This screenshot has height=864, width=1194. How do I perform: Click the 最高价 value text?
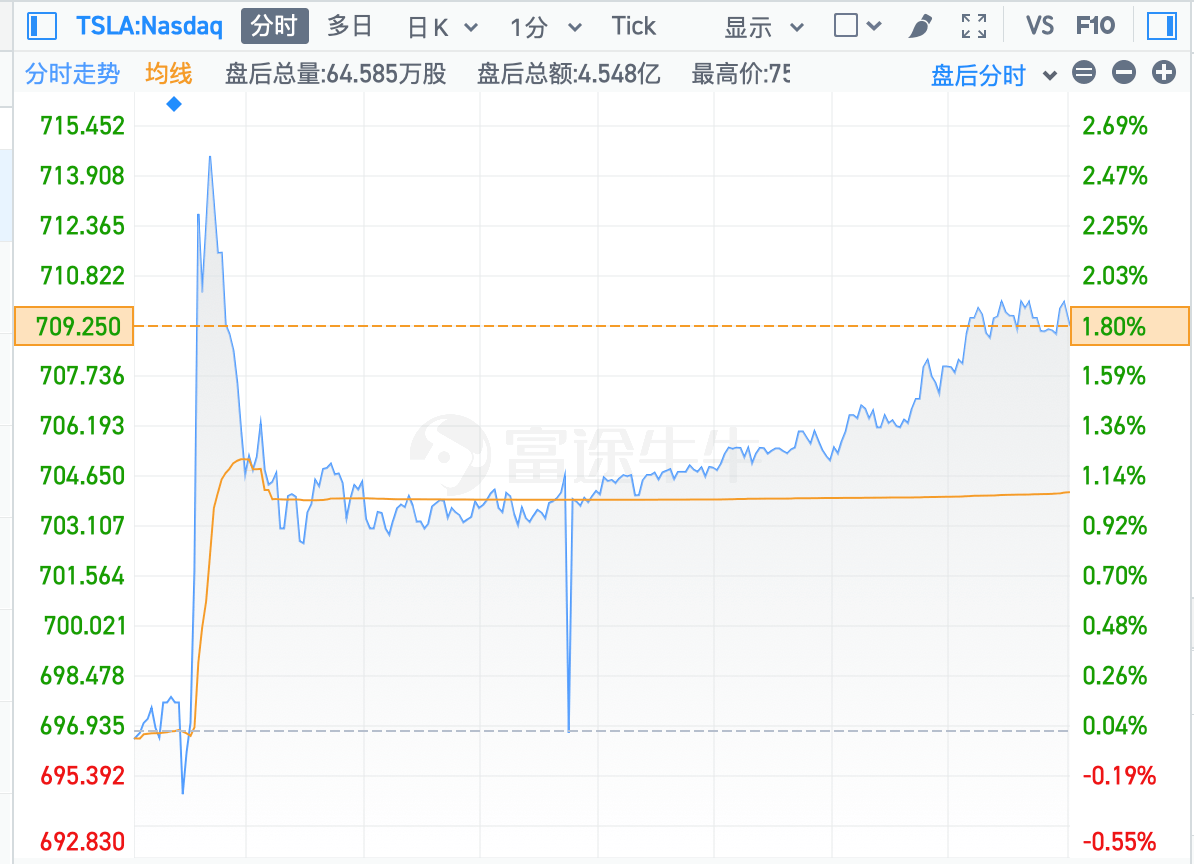tap(741, 74)
